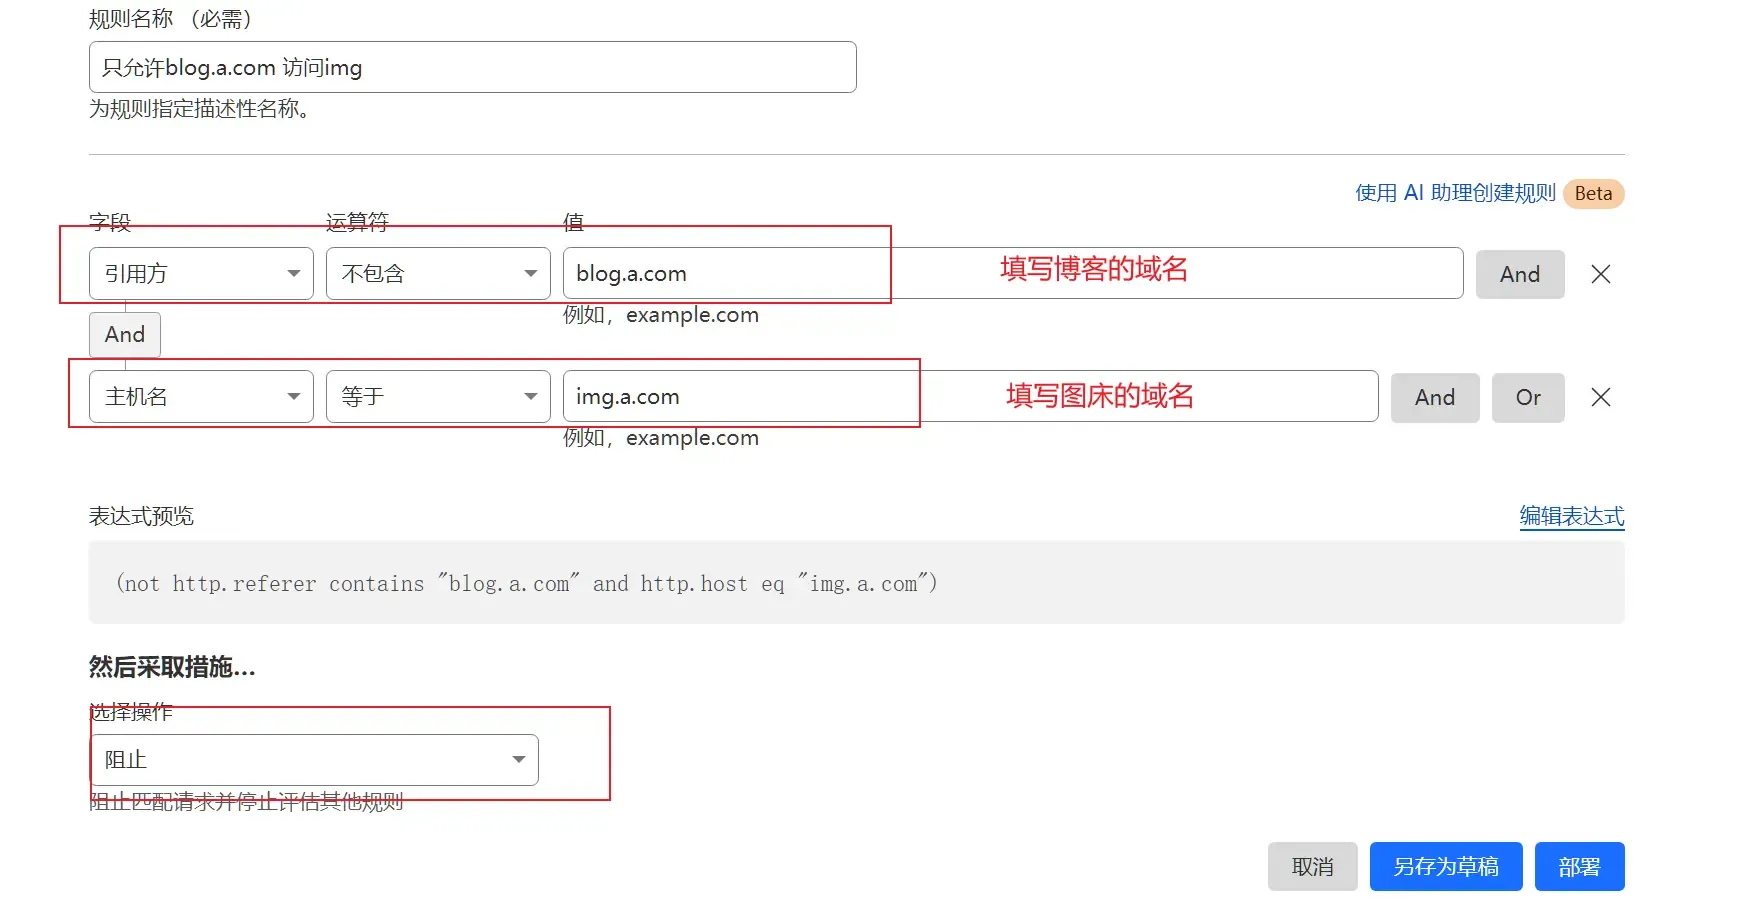Click the And connector between conditions
This screenshot has height=915, width=1753.
click(124, 334)
